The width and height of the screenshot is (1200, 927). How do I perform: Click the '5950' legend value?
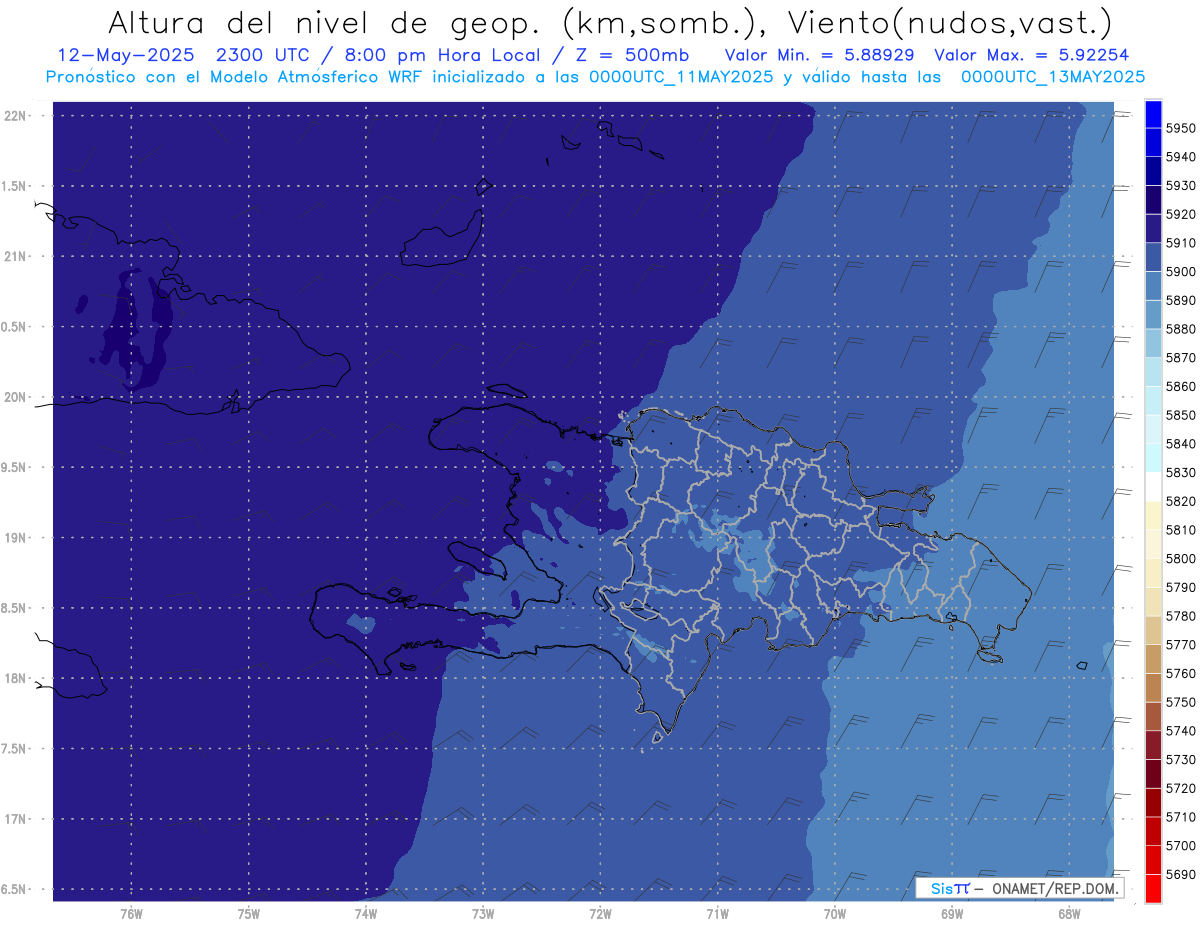(x=1181, y=128)
